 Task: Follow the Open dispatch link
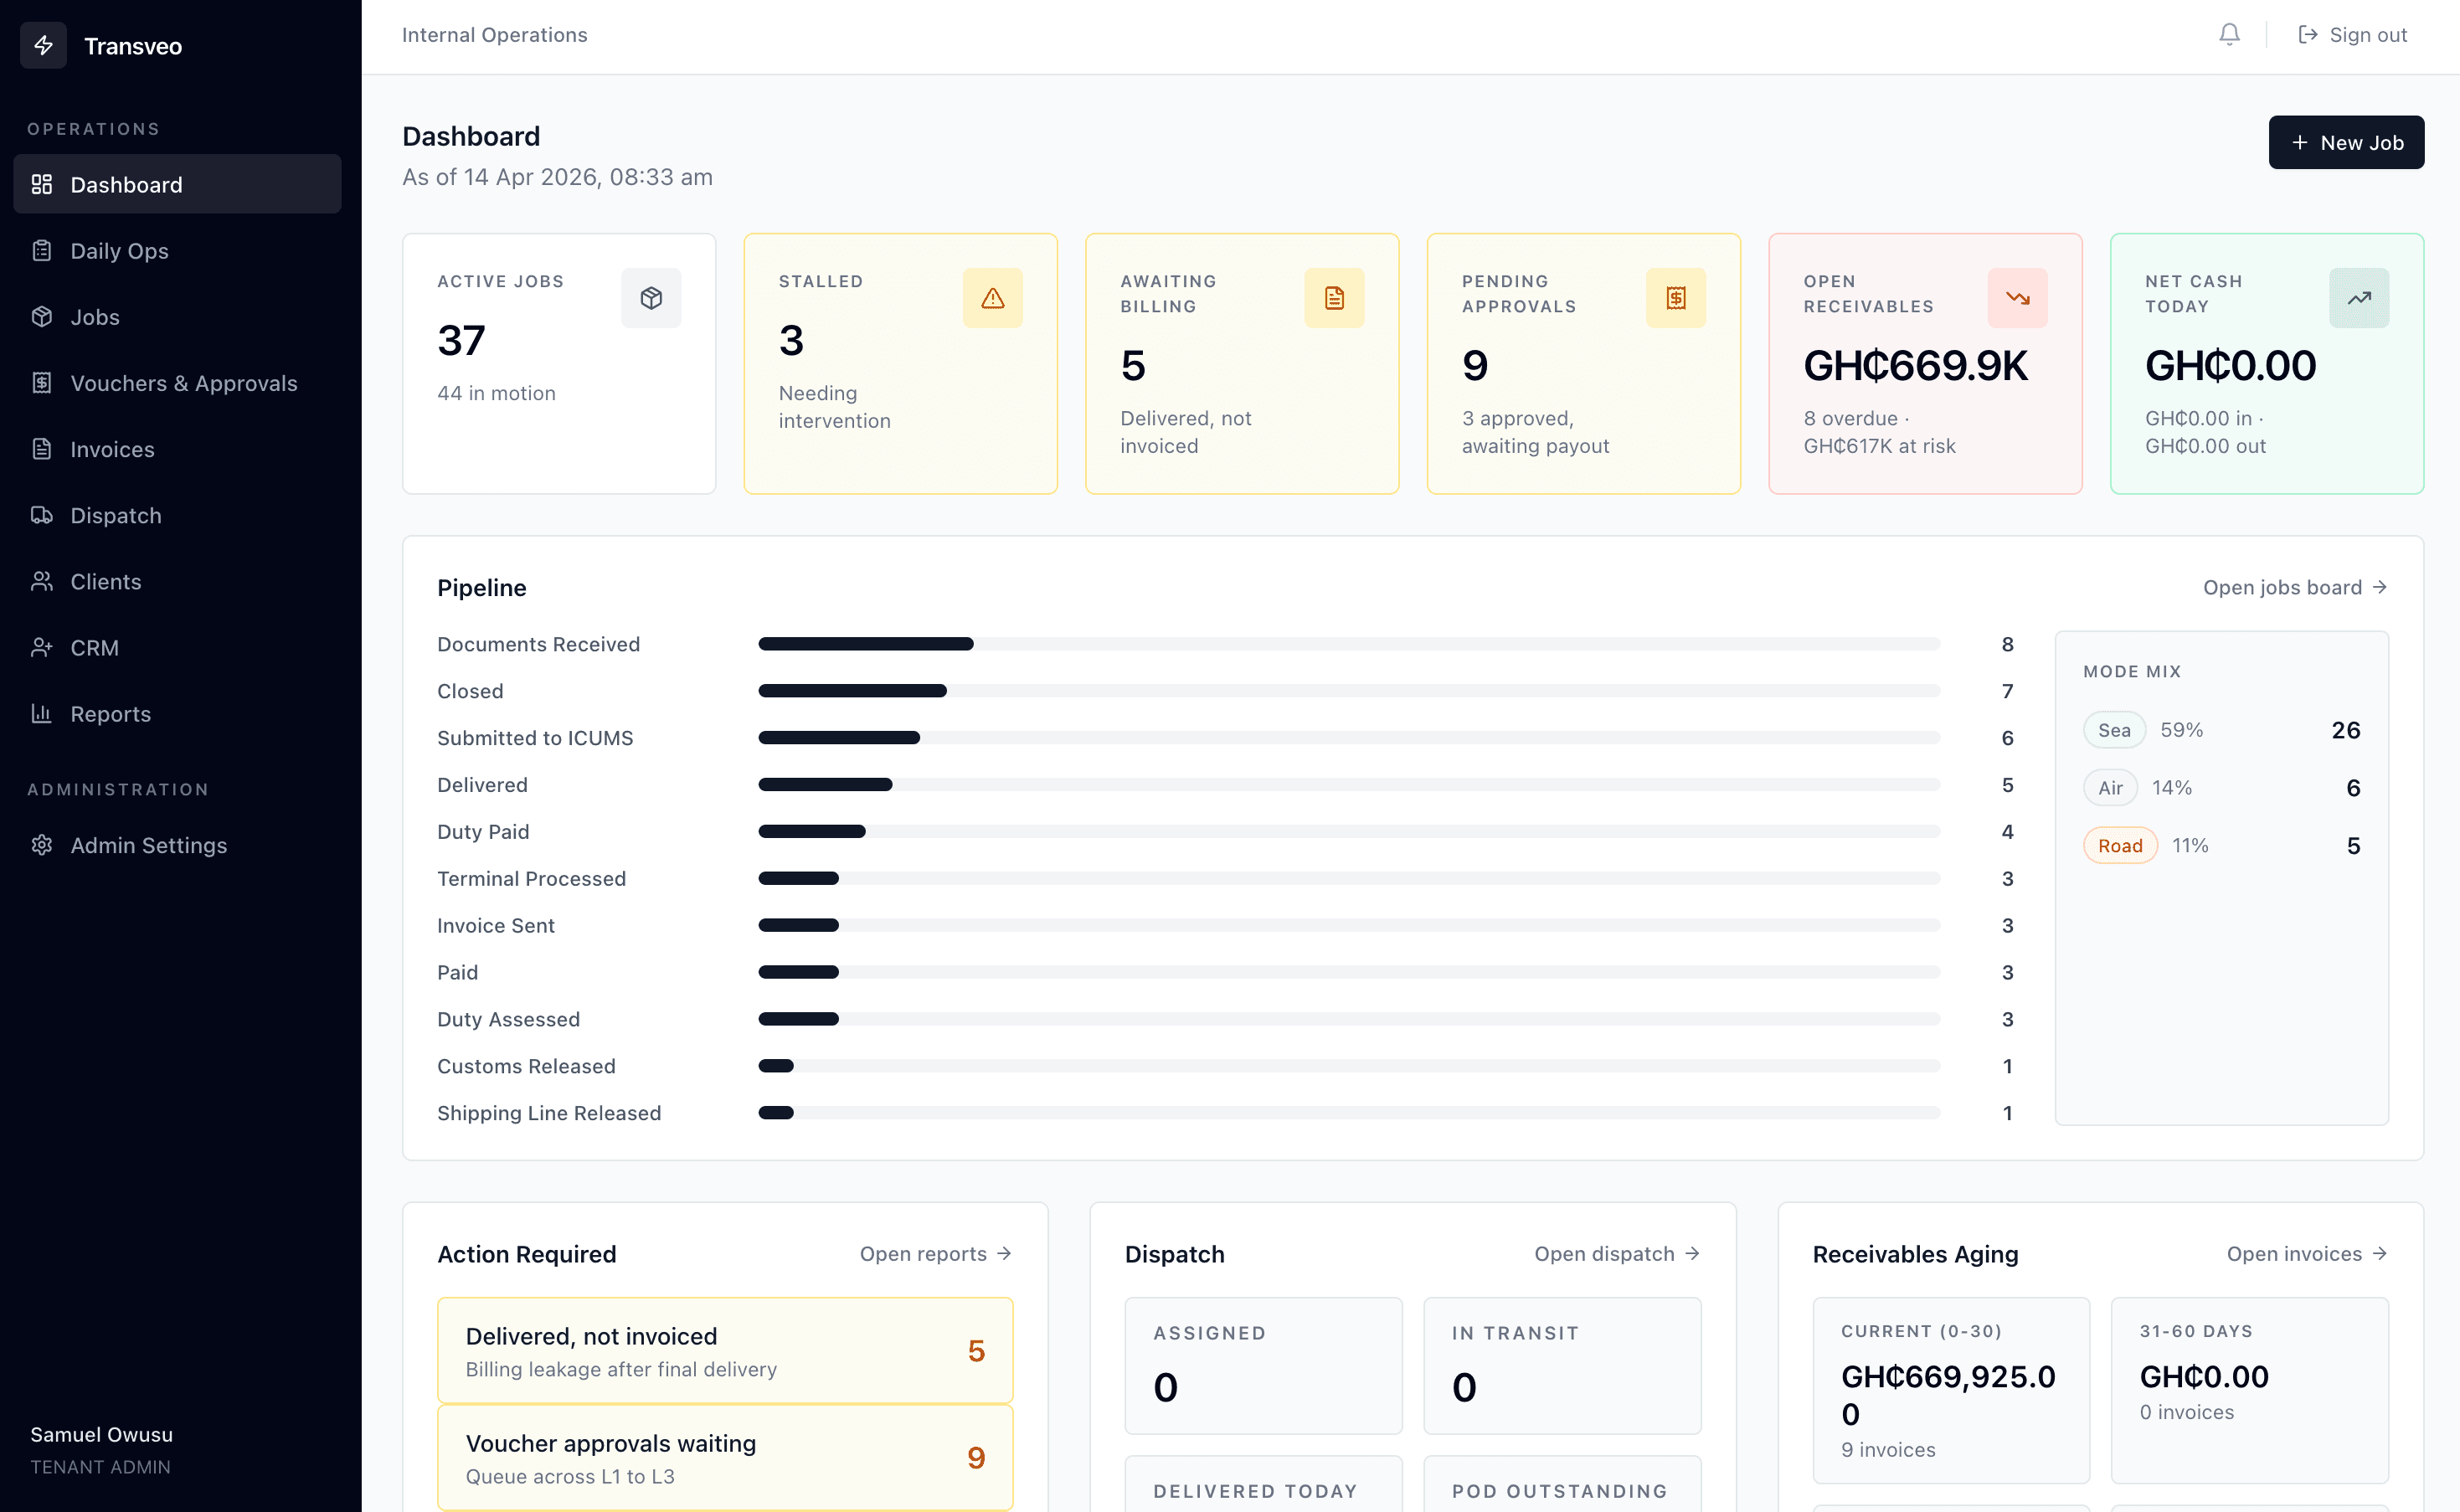tap(1618, 1253)
